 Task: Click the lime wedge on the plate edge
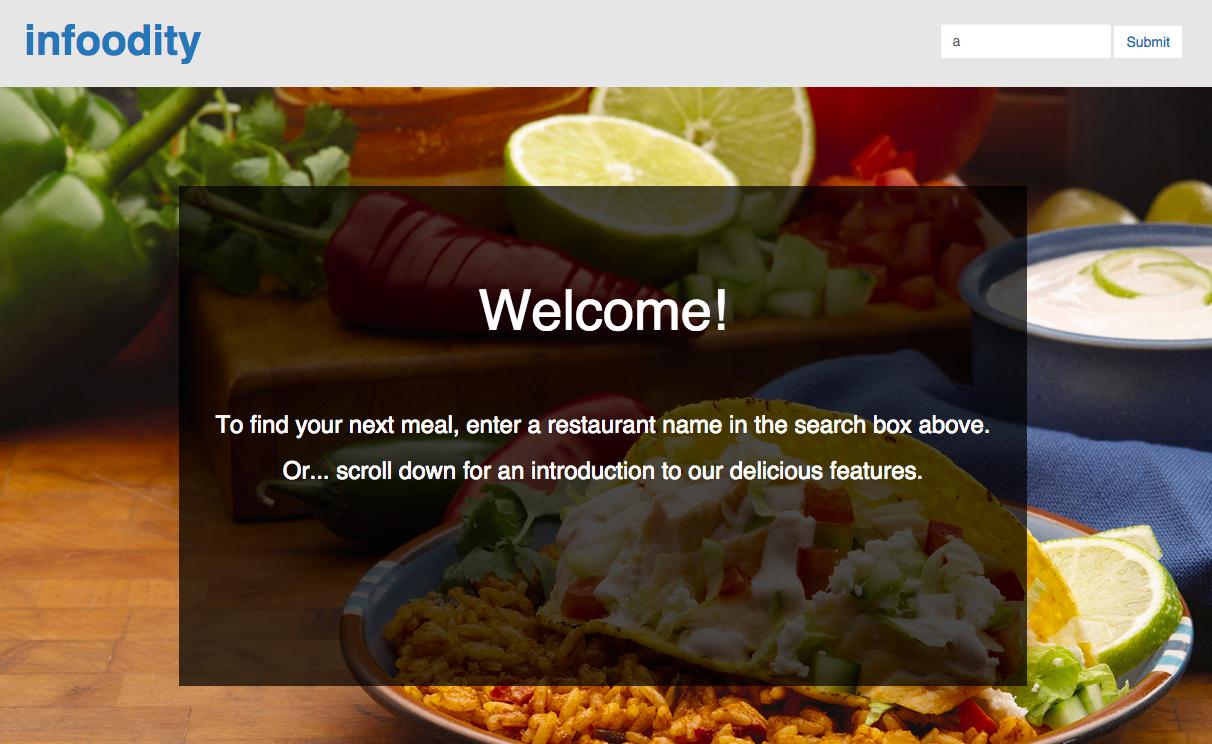coord(1110,595)
